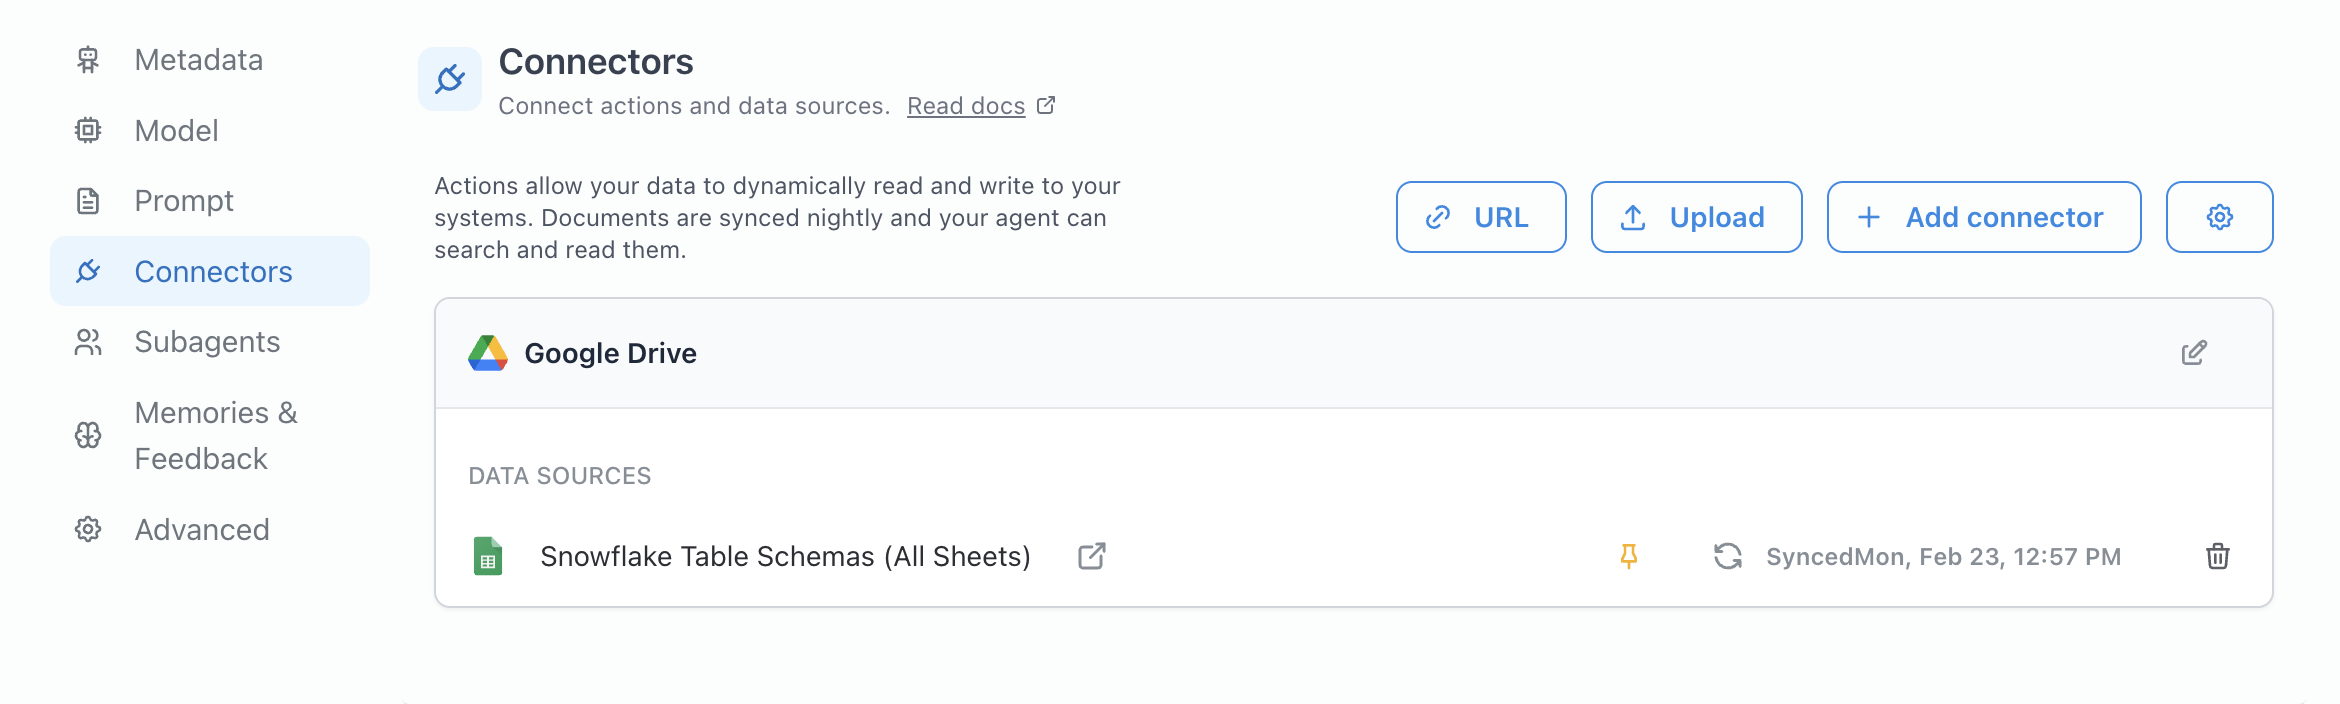
Task: Click the Connectors plug icon in header
Action: (450, 79)
